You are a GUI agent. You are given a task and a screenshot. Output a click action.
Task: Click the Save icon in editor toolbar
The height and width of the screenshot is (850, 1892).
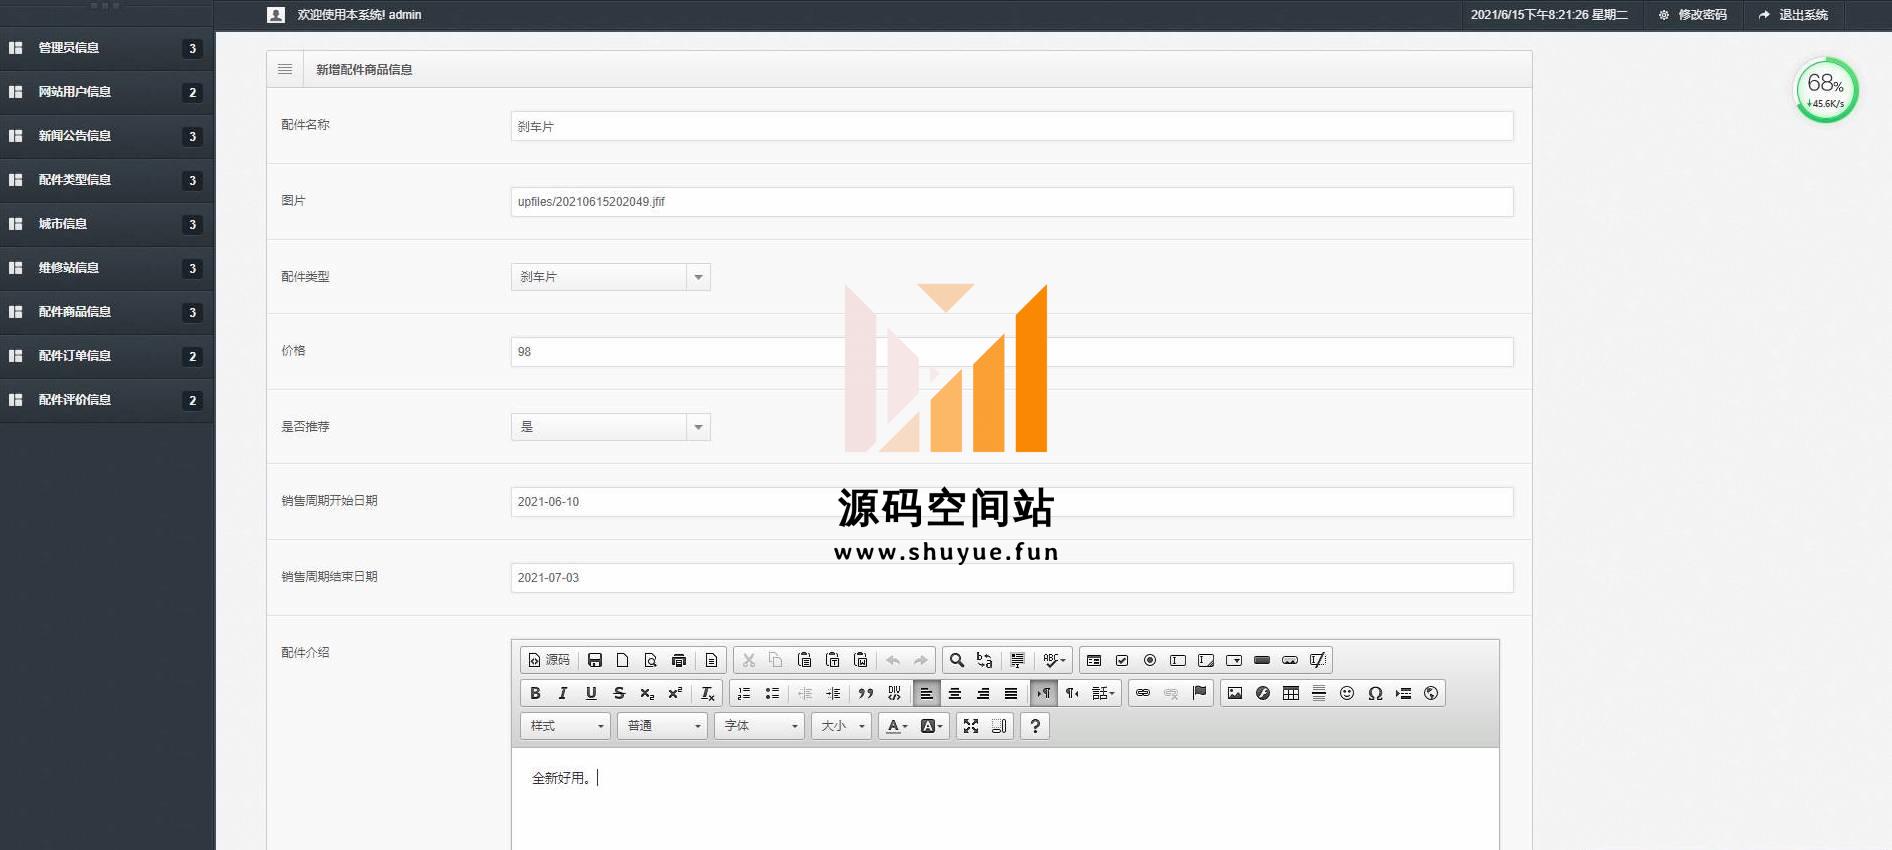[x=595, y=660]
